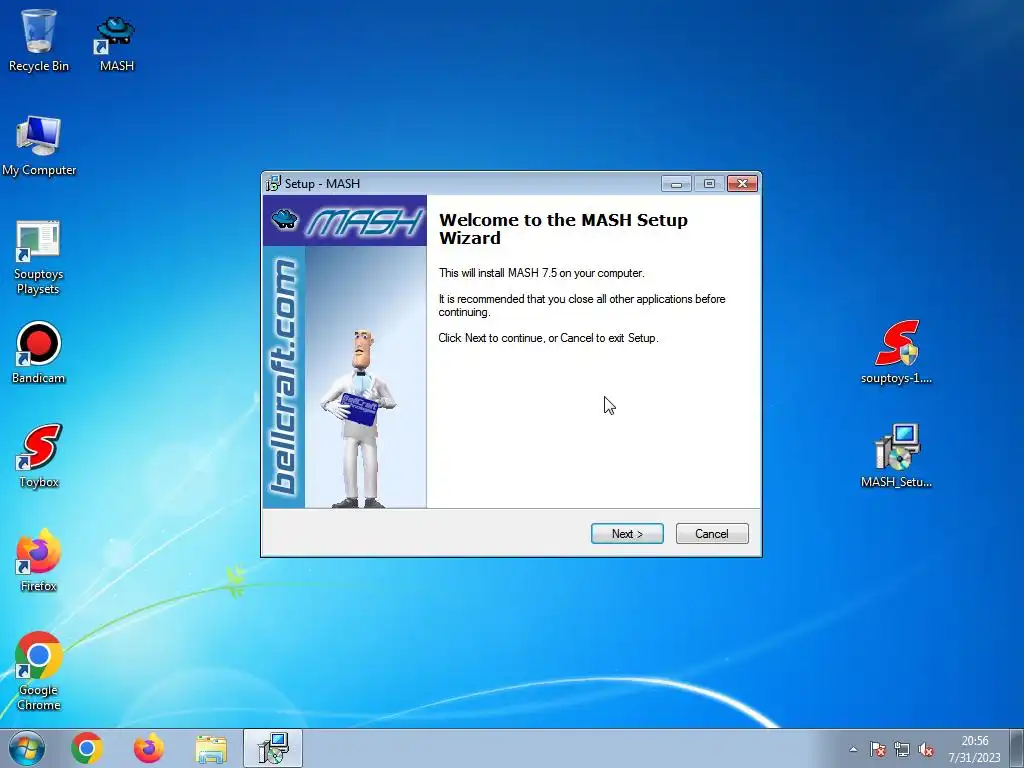Select the Firefox desktop shortcut
The image size is (1024, 768).
[39, 560]
